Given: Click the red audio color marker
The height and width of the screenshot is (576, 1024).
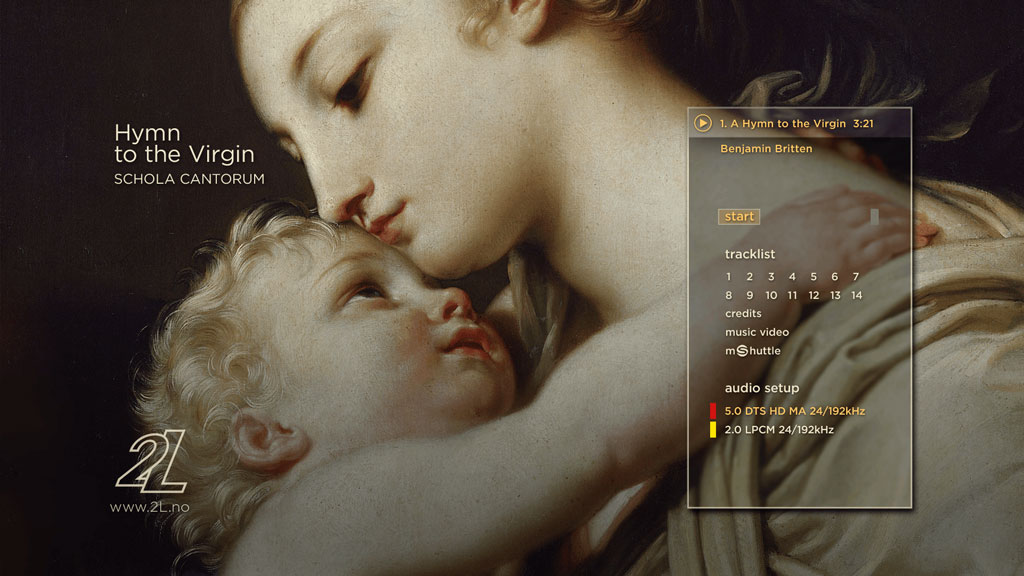Looking at the screenshot, I should click(713, 411).
